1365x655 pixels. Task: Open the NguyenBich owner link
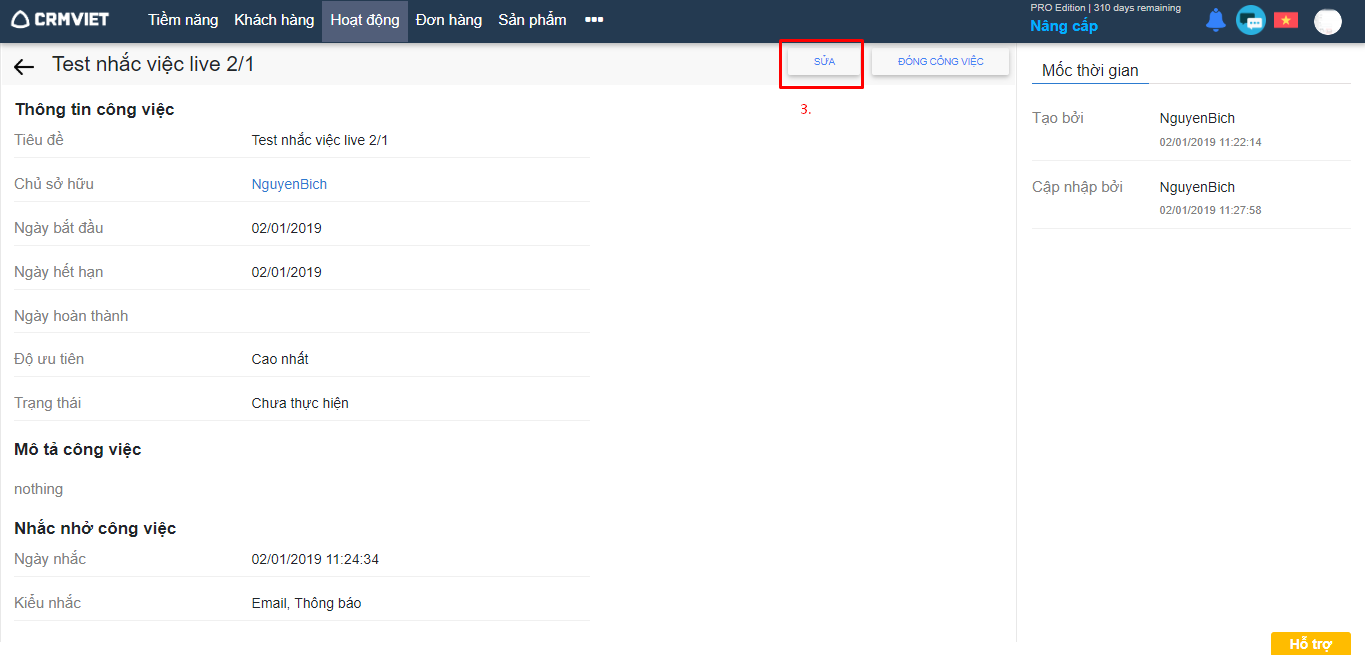289,184
